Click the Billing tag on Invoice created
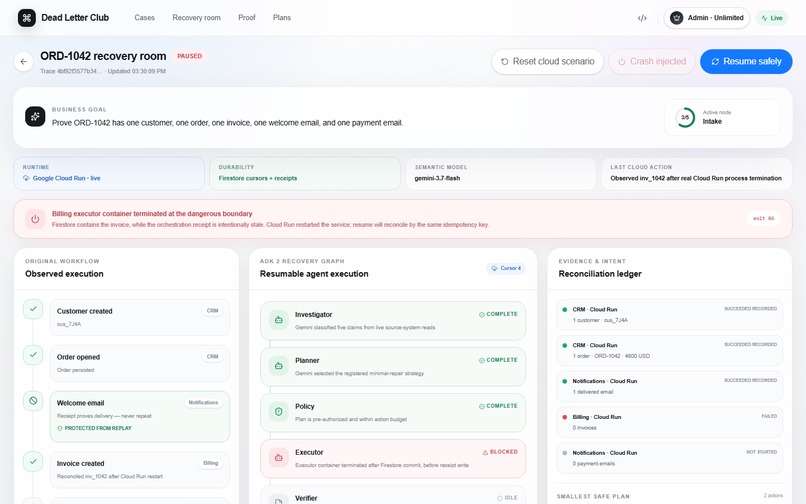 pos(210,463)
